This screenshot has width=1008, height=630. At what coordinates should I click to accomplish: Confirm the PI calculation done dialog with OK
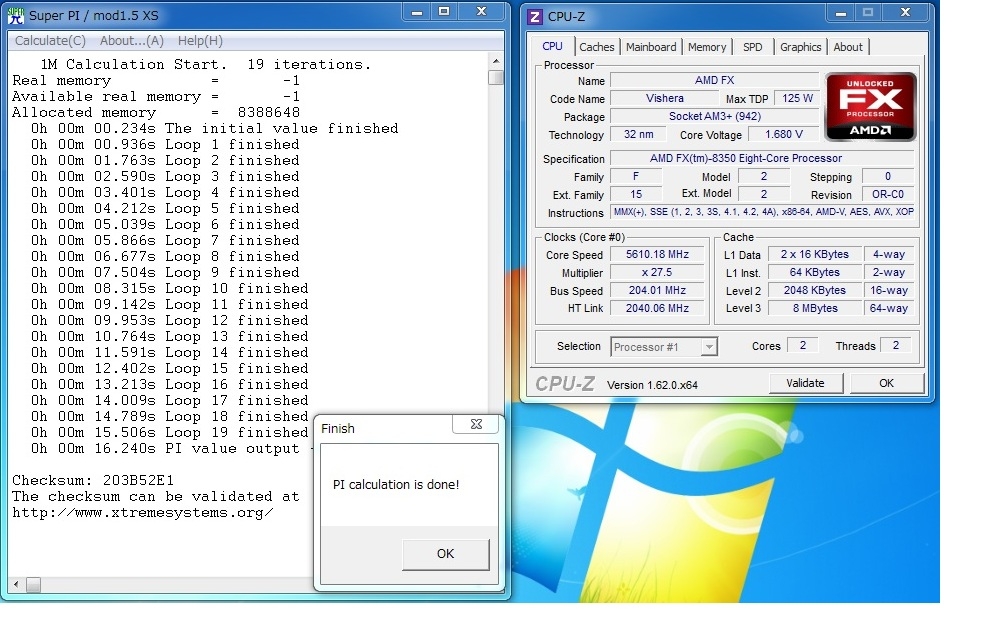(445, 554)
